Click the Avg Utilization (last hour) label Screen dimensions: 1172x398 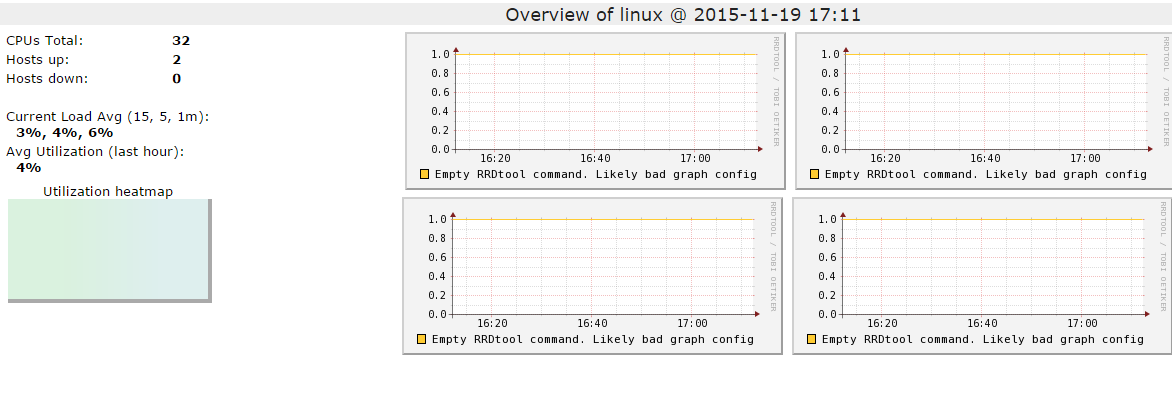tap(95, 151)
